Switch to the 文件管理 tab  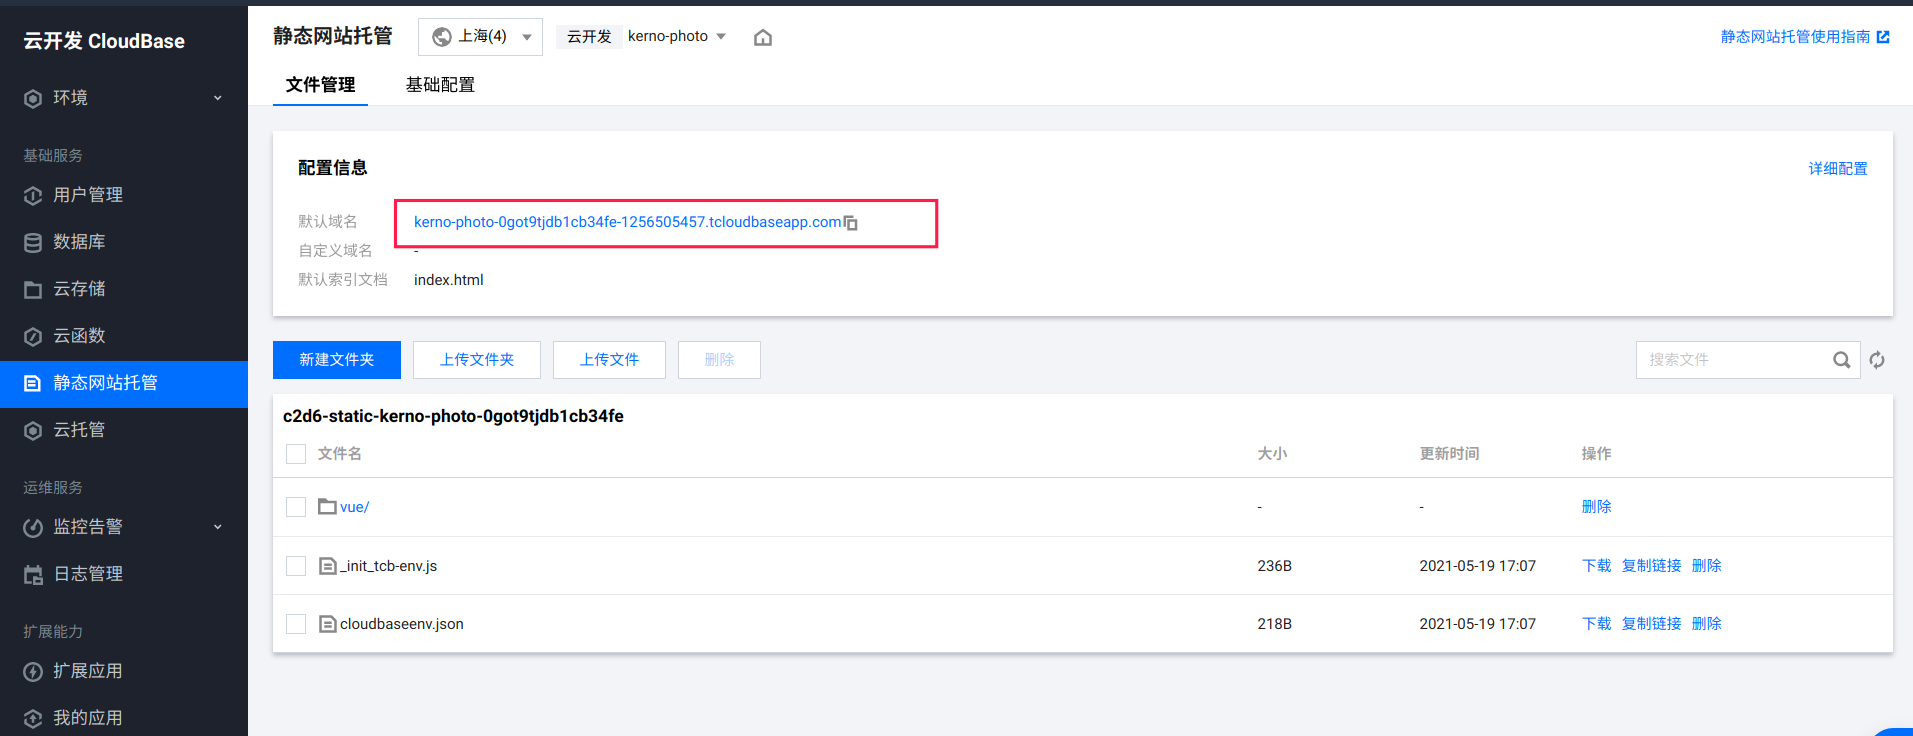pyautogui.click(x=320, y=85)
